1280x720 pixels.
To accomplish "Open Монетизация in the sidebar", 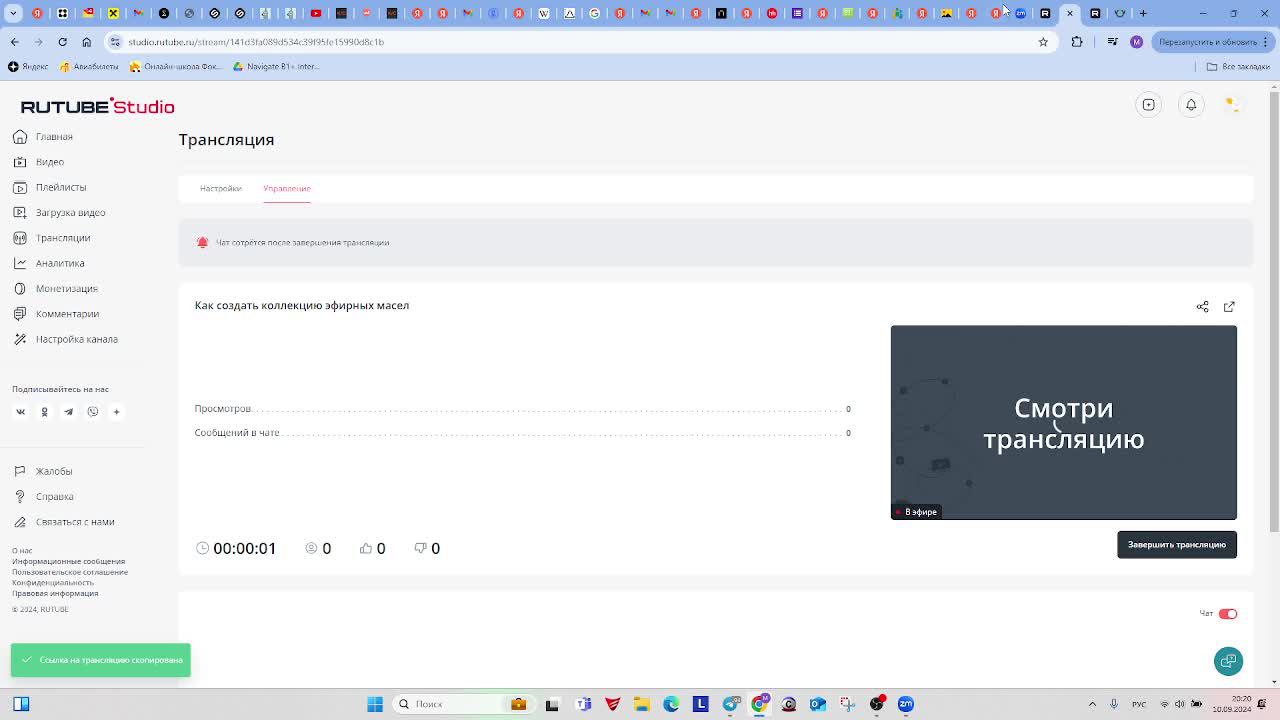I will click(x=56, y=288).
